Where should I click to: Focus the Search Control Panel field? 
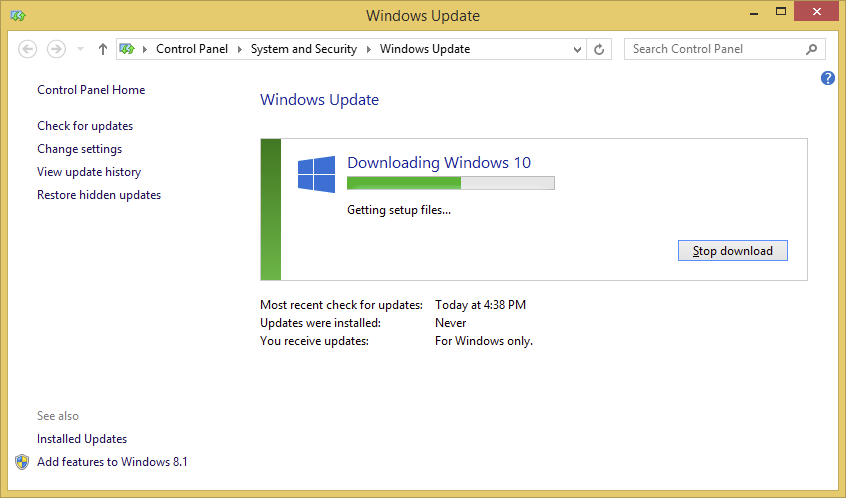725,49
